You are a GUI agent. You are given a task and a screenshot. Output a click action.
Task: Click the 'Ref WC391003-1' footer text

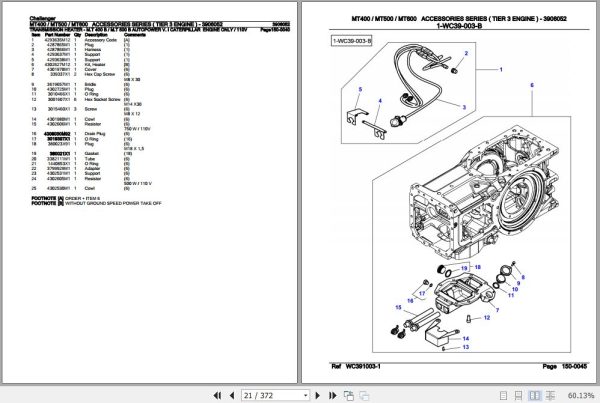(356, 366)
